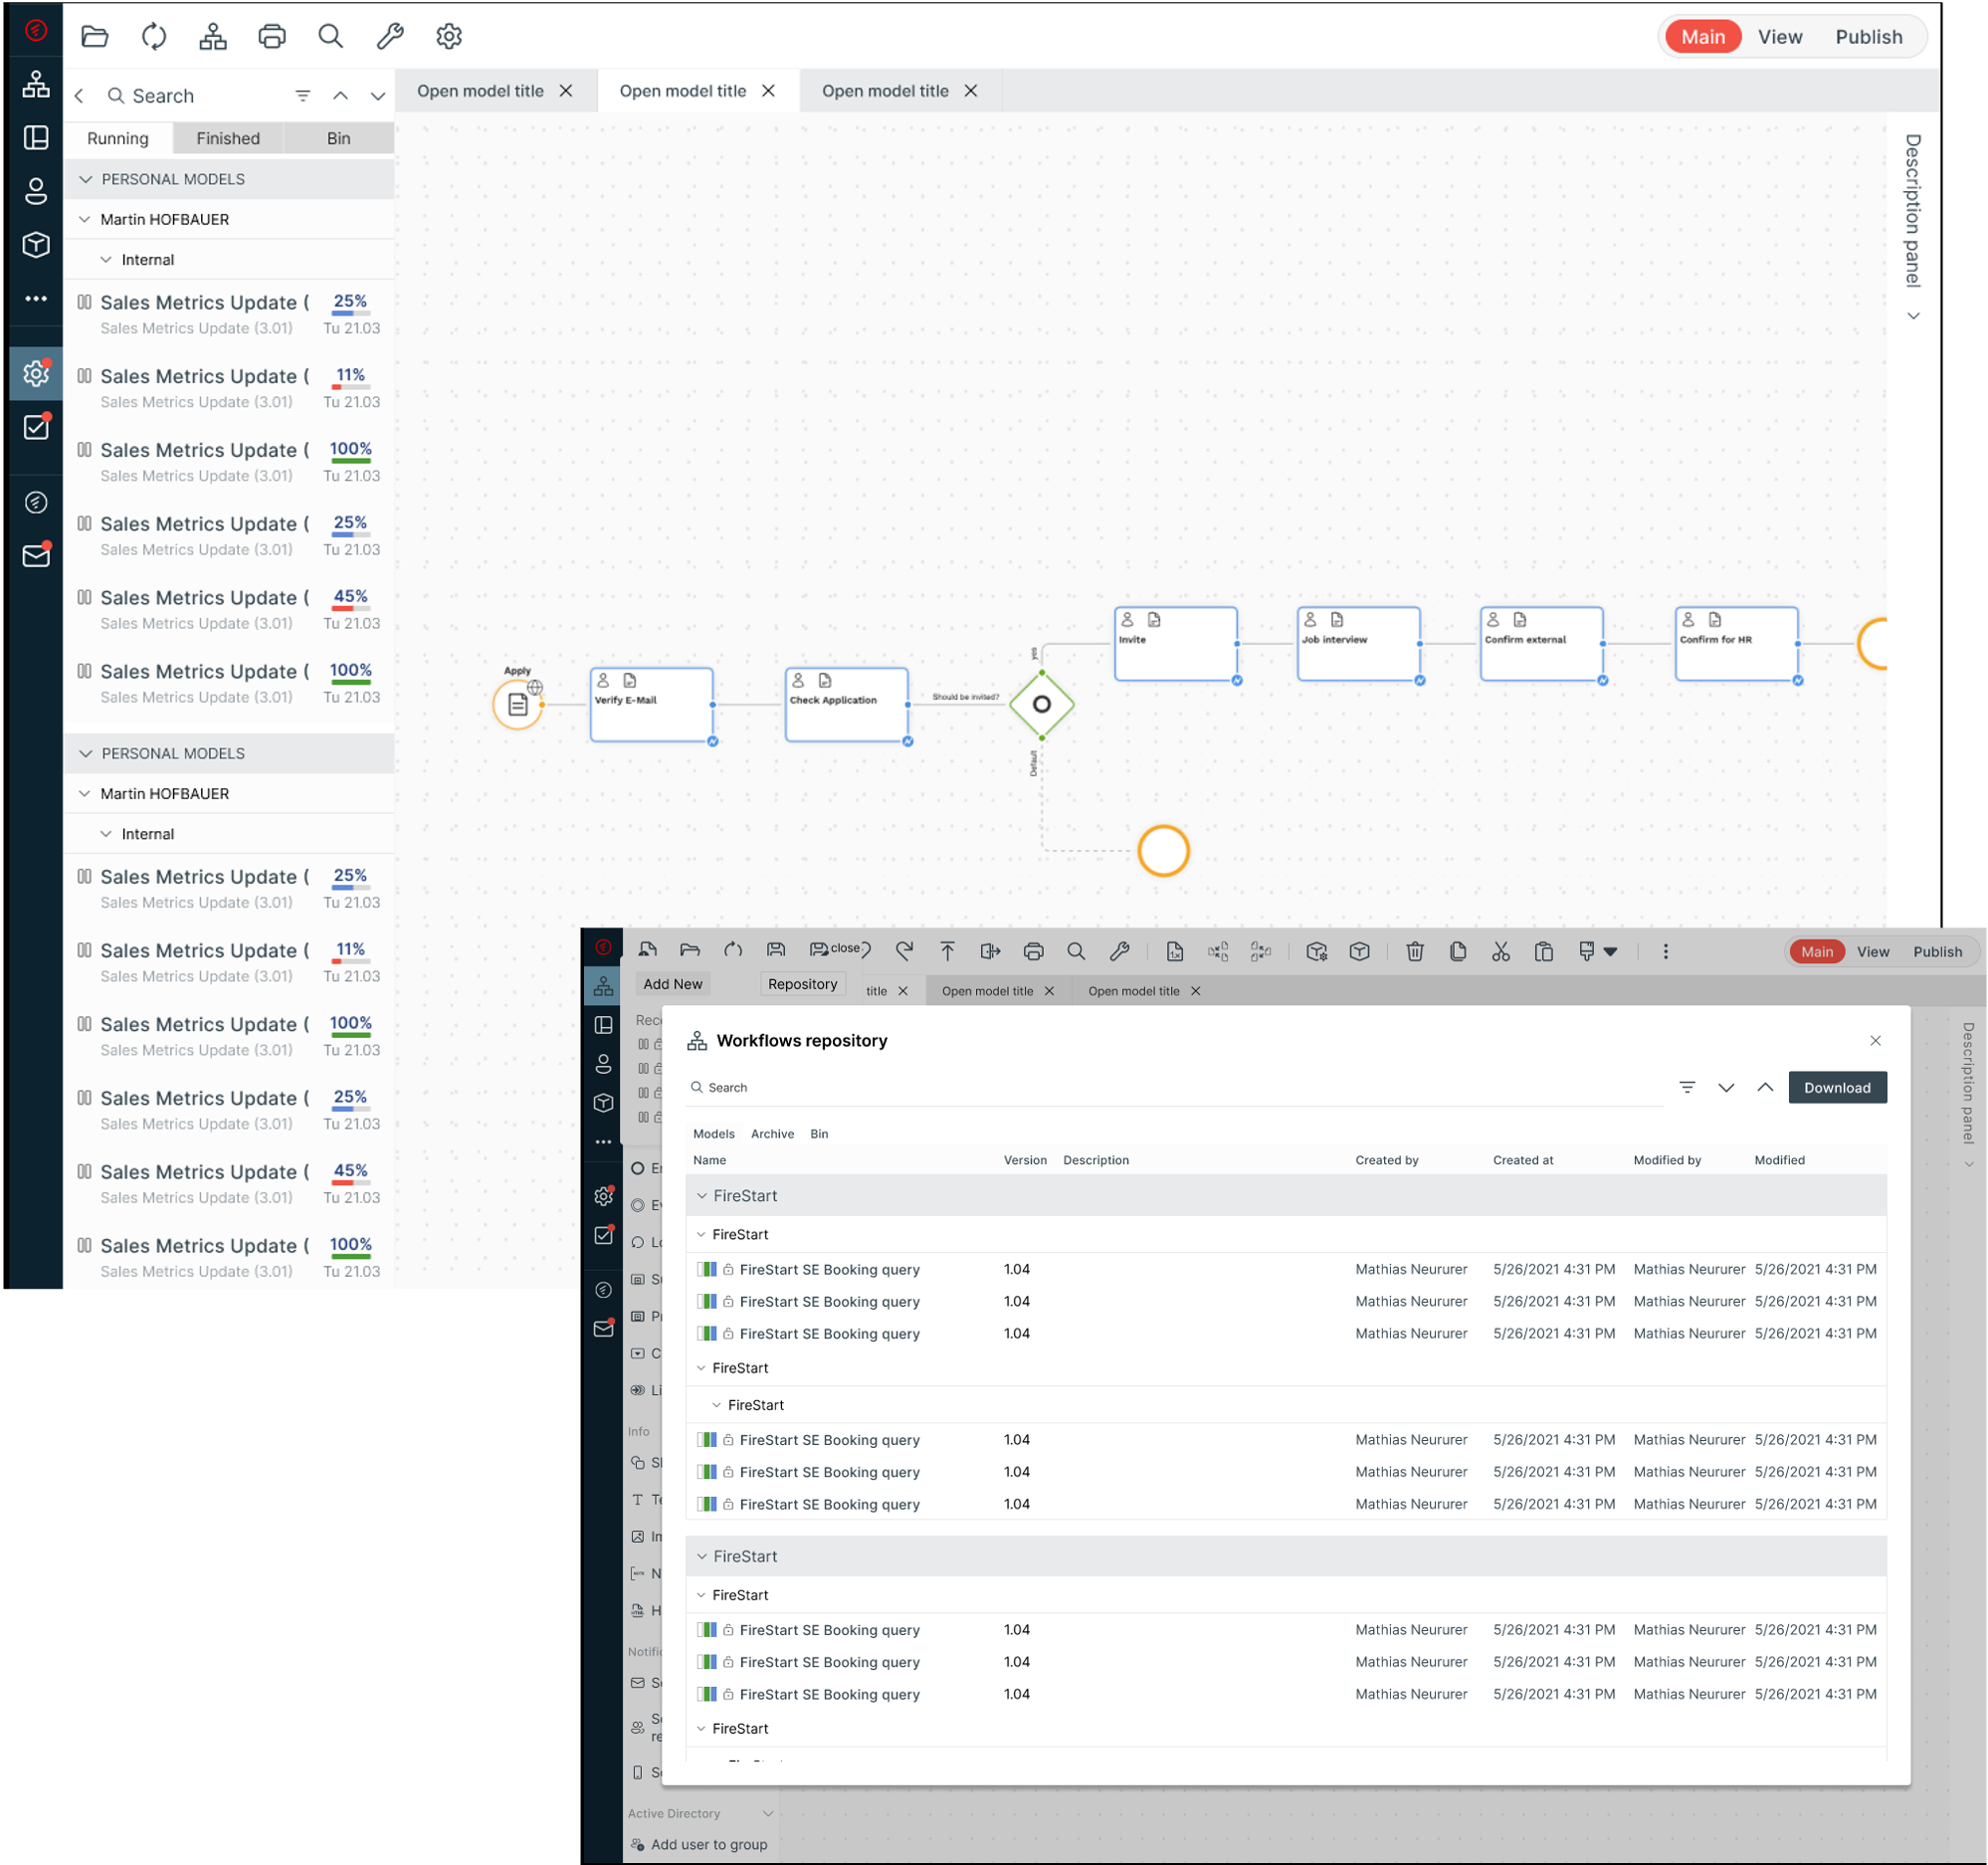Collapse the first PERSONAL MODELS section
The height and width of the screenshot is (1865, 1988).
point(86,180)
